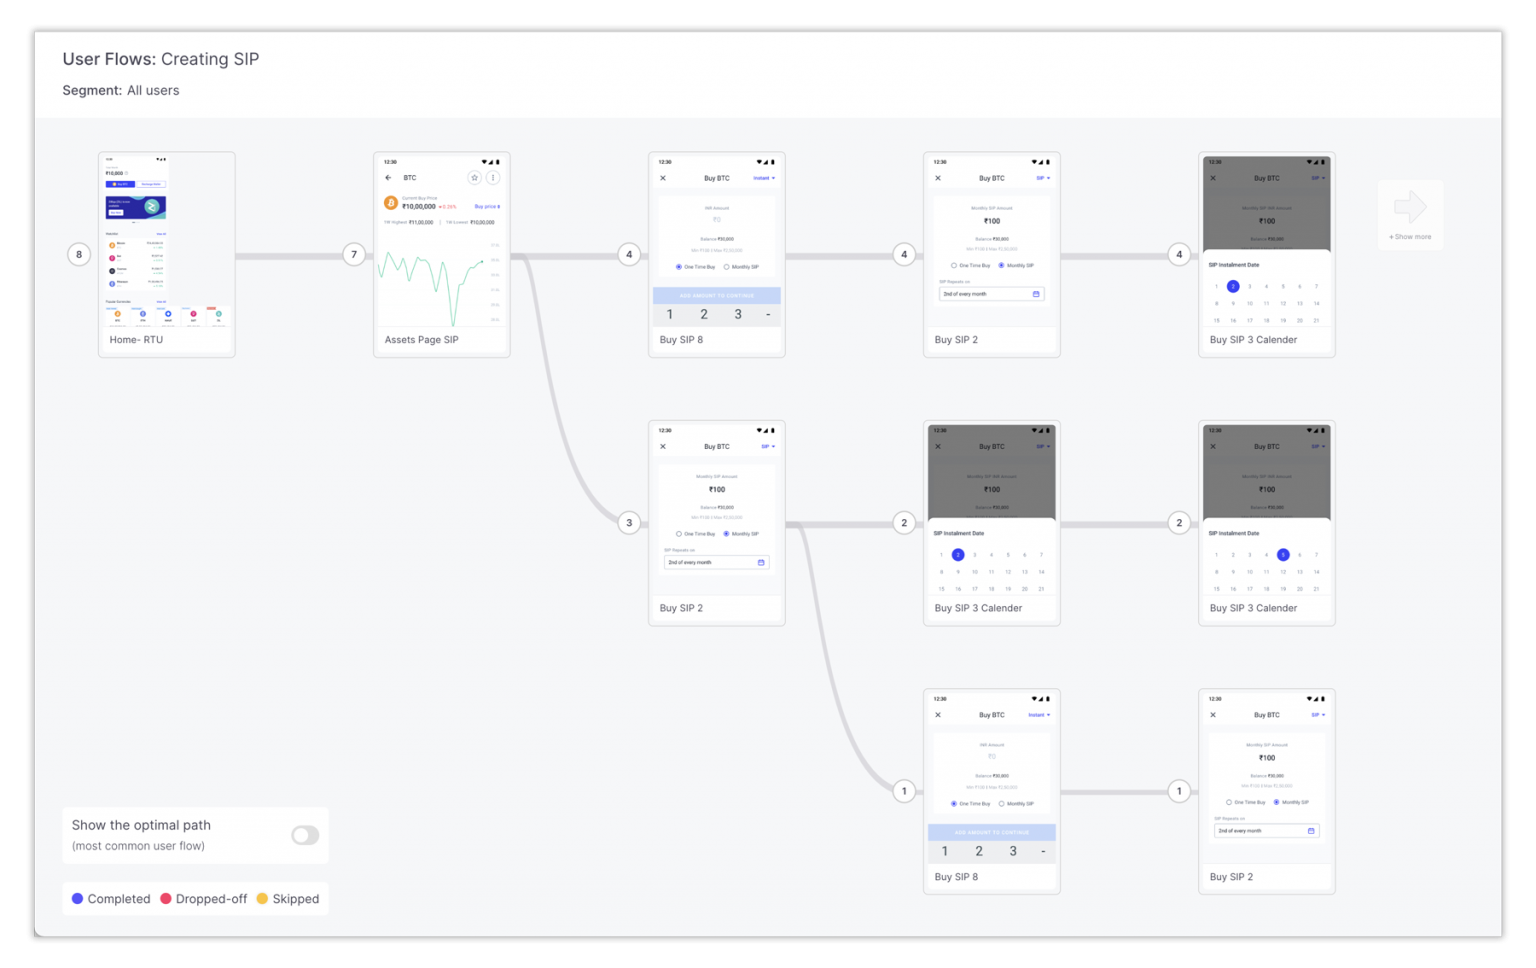Viewport: 1536px width, 968px height.
Task: Click the step node numbered 3
Action: click(629, 522)
